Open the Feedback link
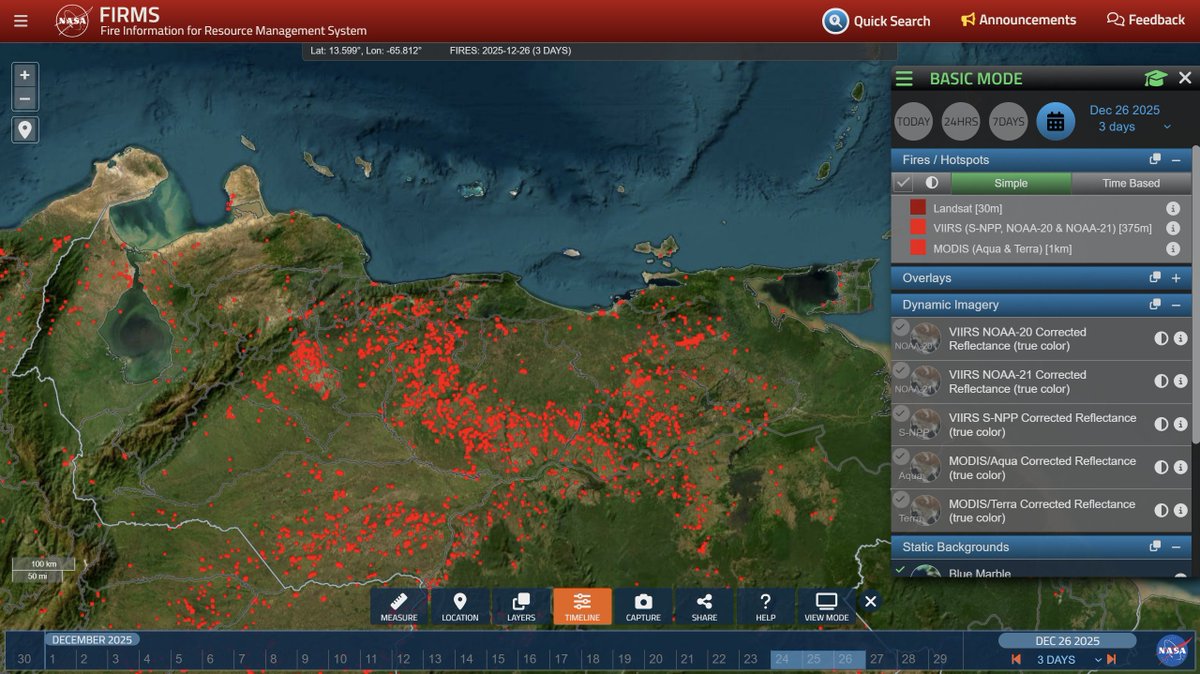The image size is (1200, 674). [x=1146, y=20]
